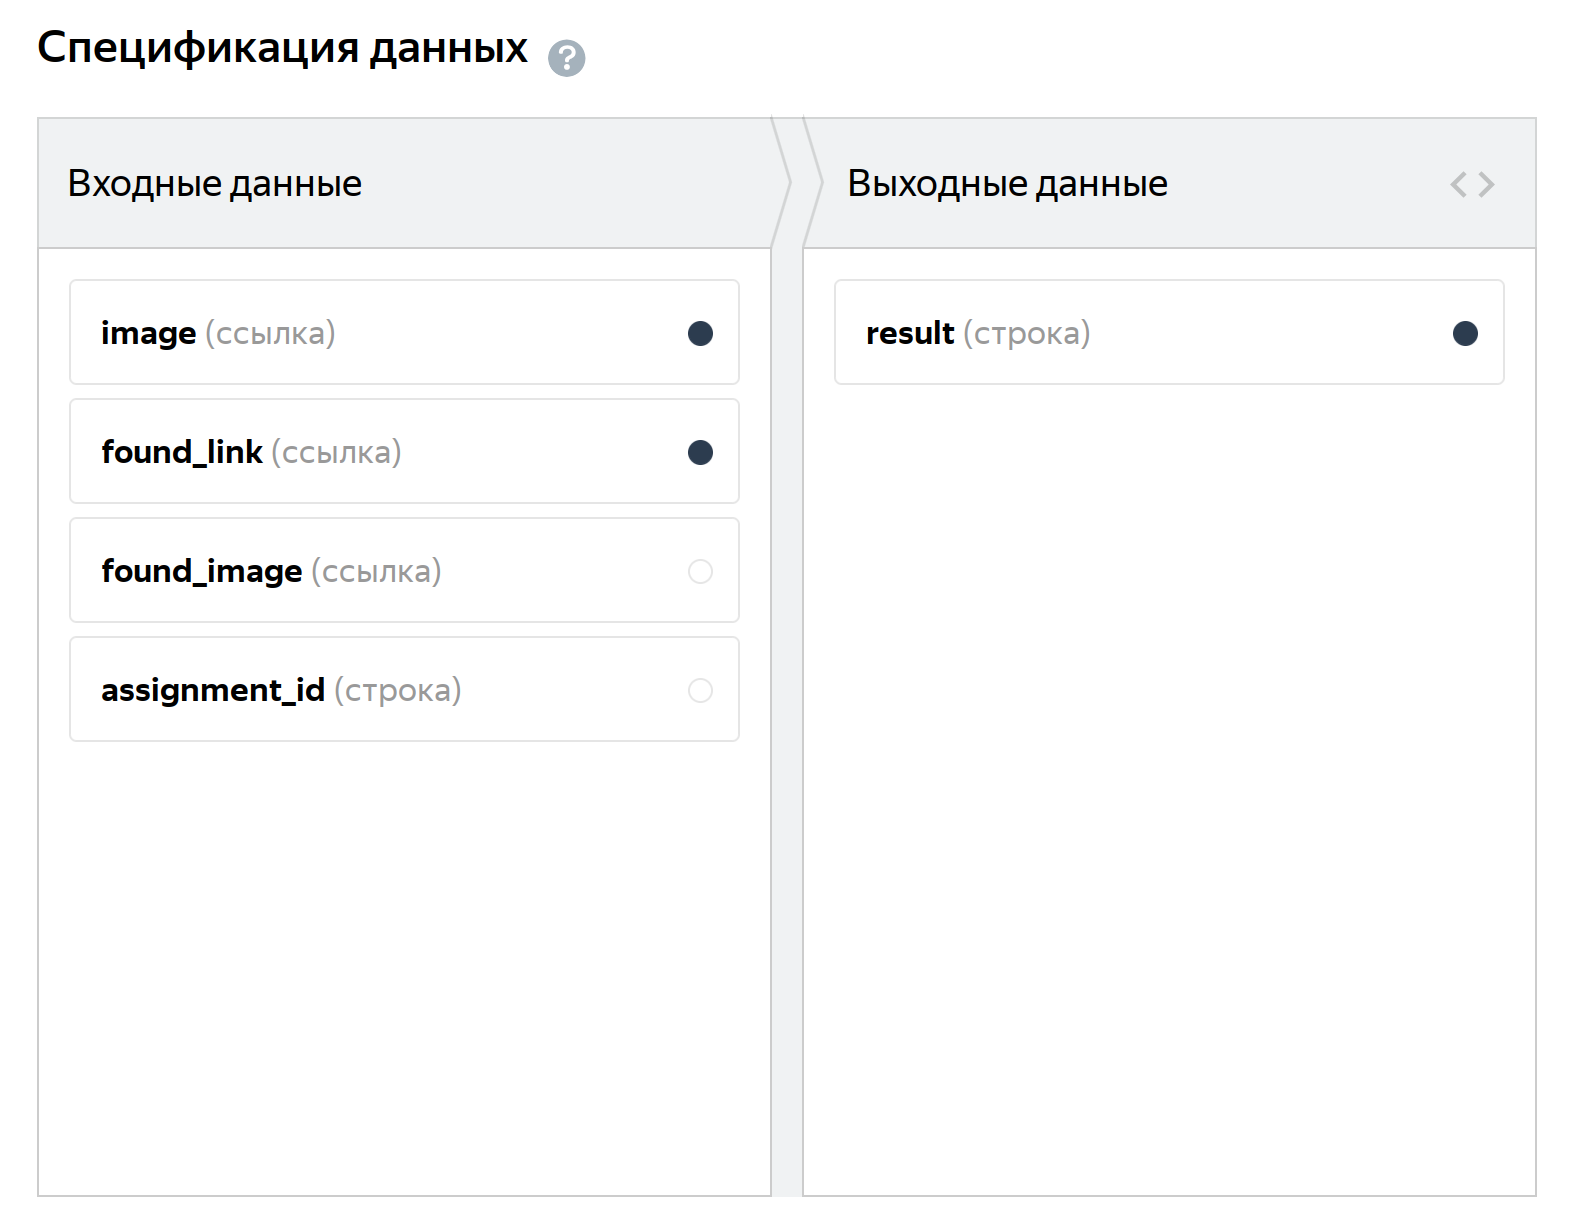Open the result output field name
This screenshot has height=1230, width=1570.
pos(909,333)
